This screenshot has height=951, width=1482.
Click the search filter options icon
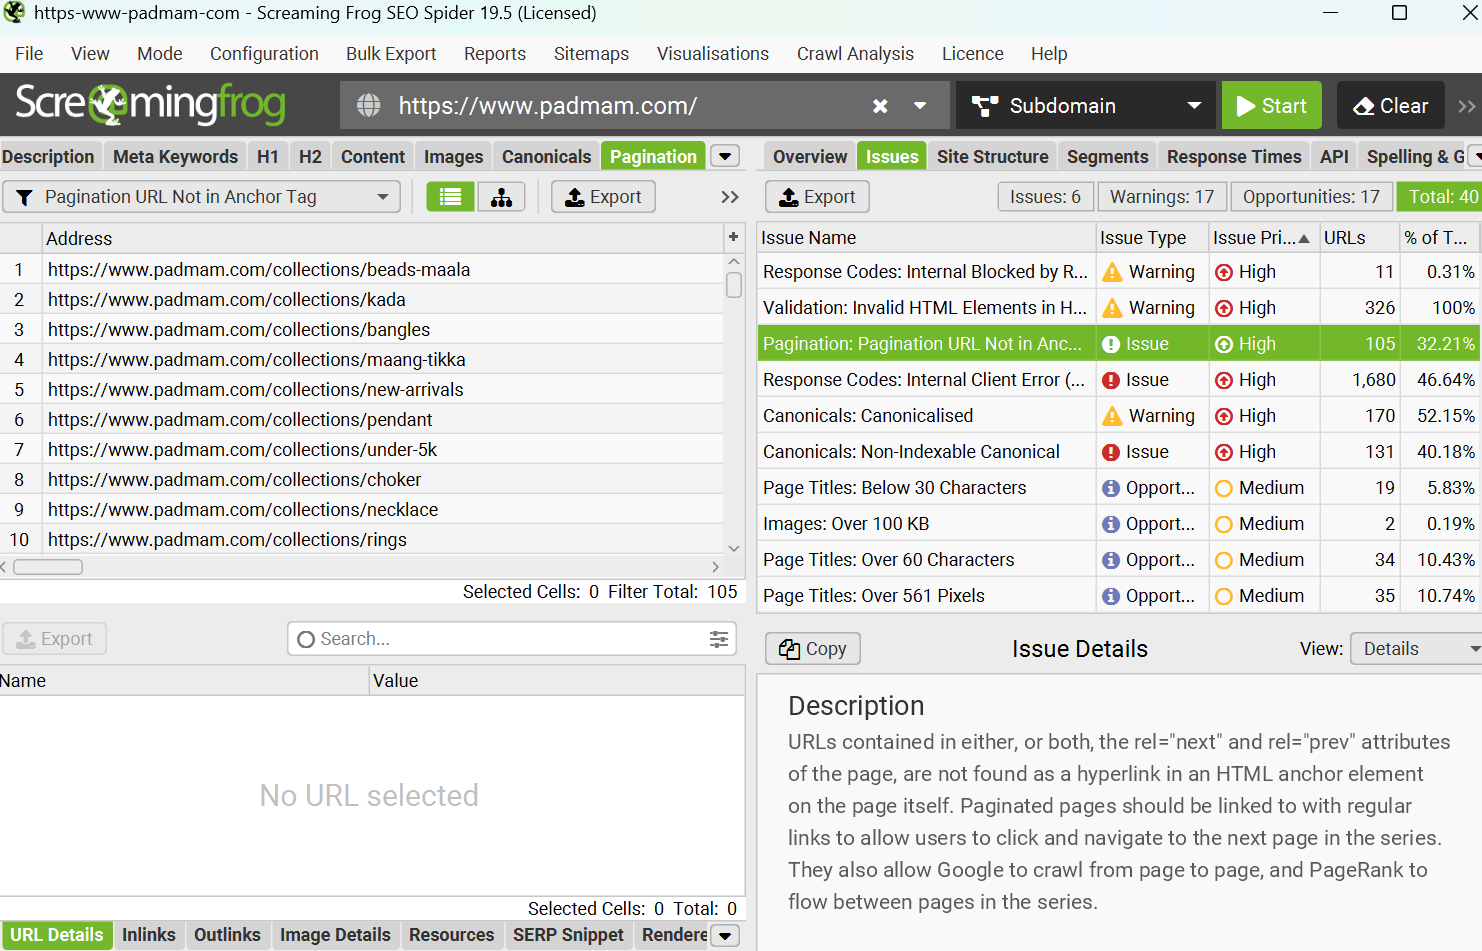[x=718, y=639]
